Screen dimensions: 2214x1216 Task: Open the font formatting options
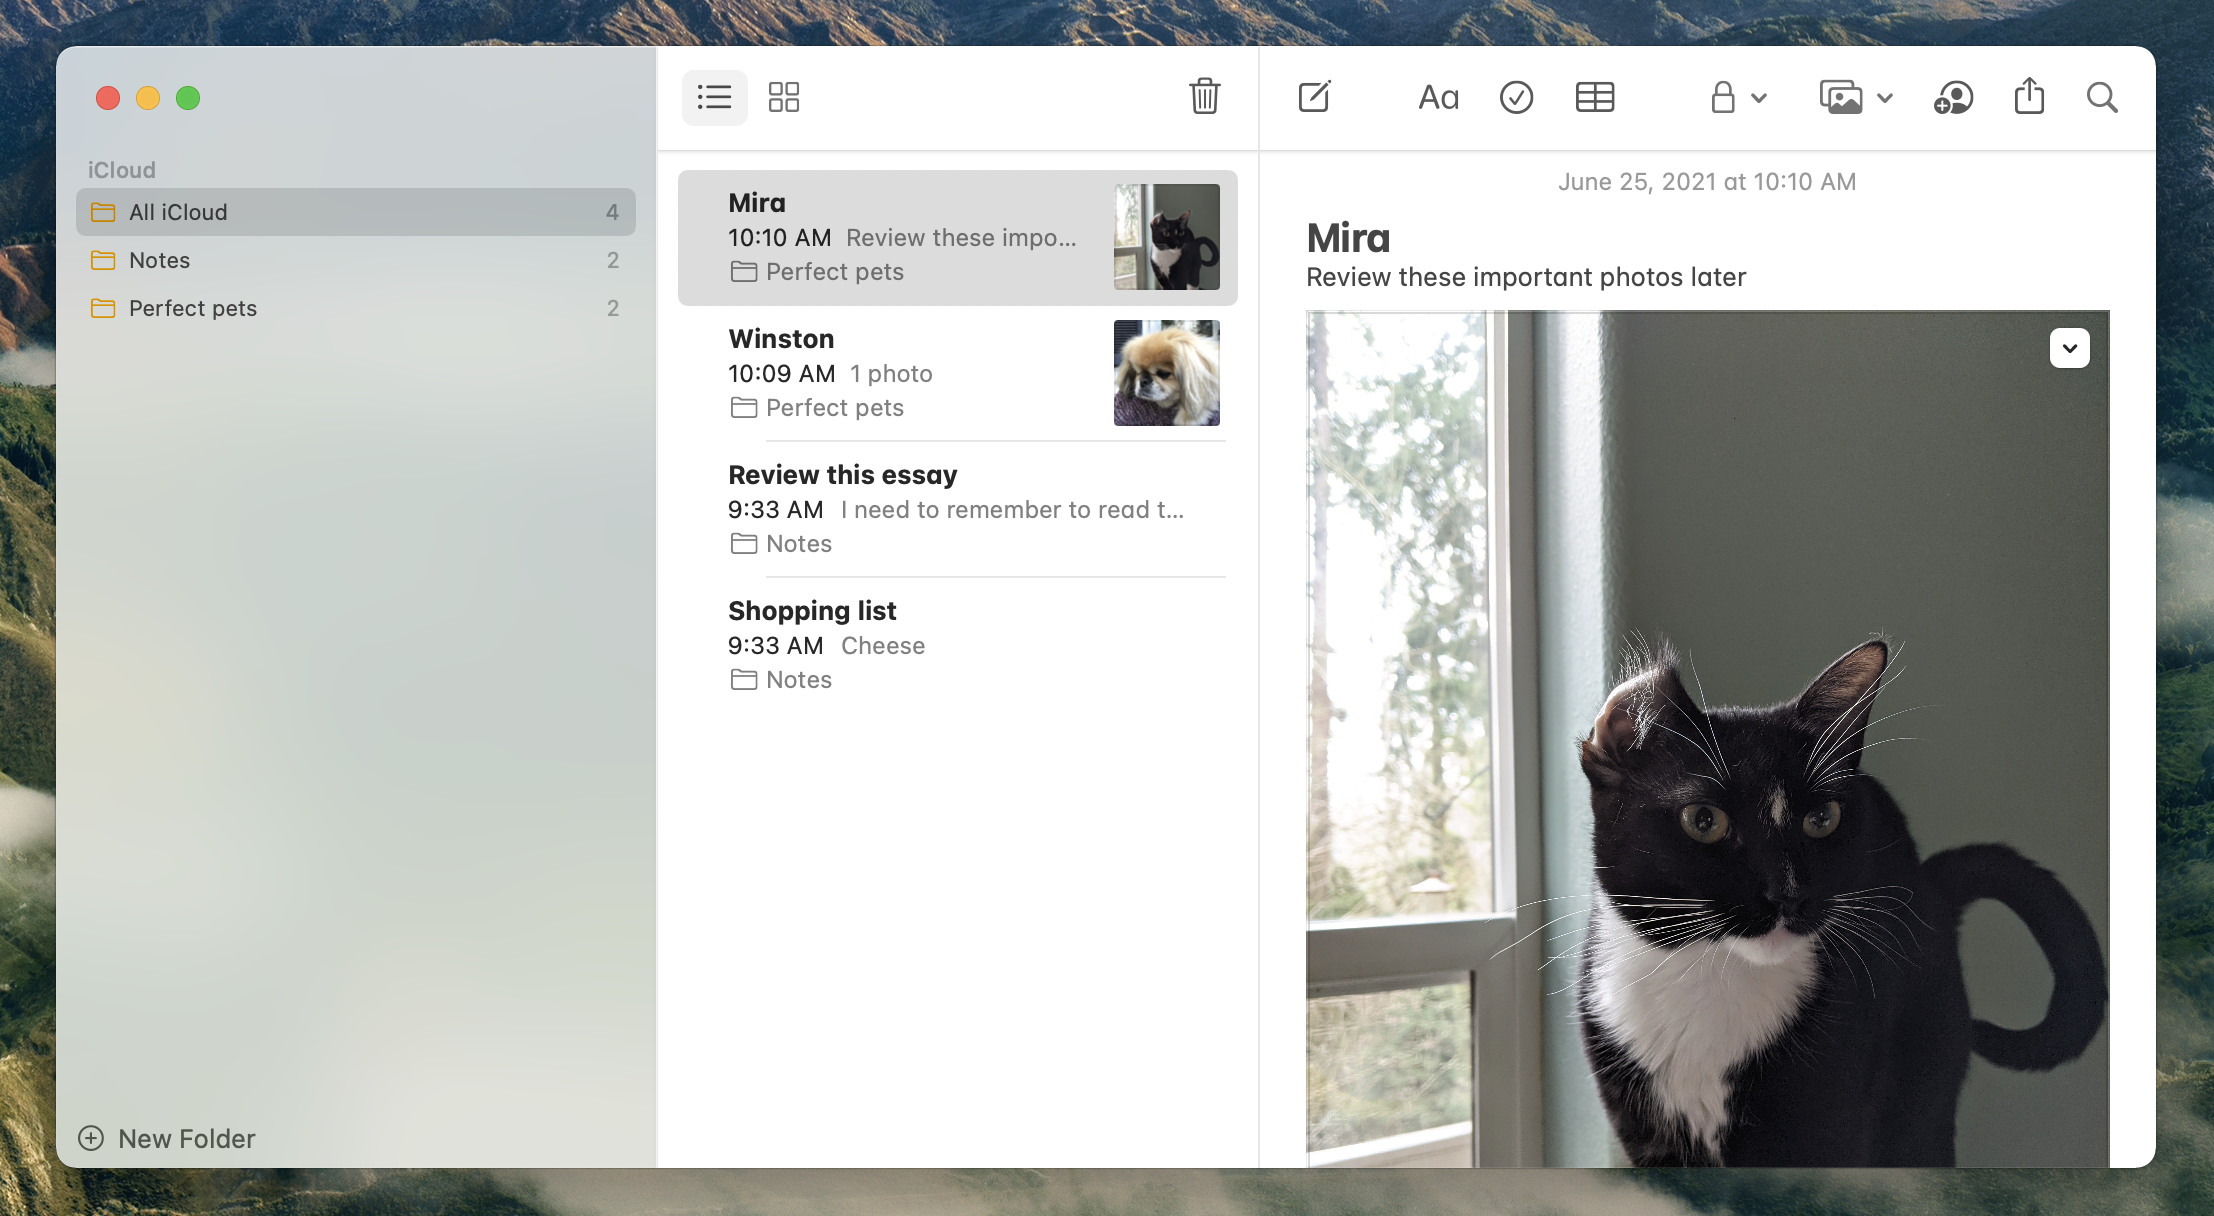point(1436,96)
